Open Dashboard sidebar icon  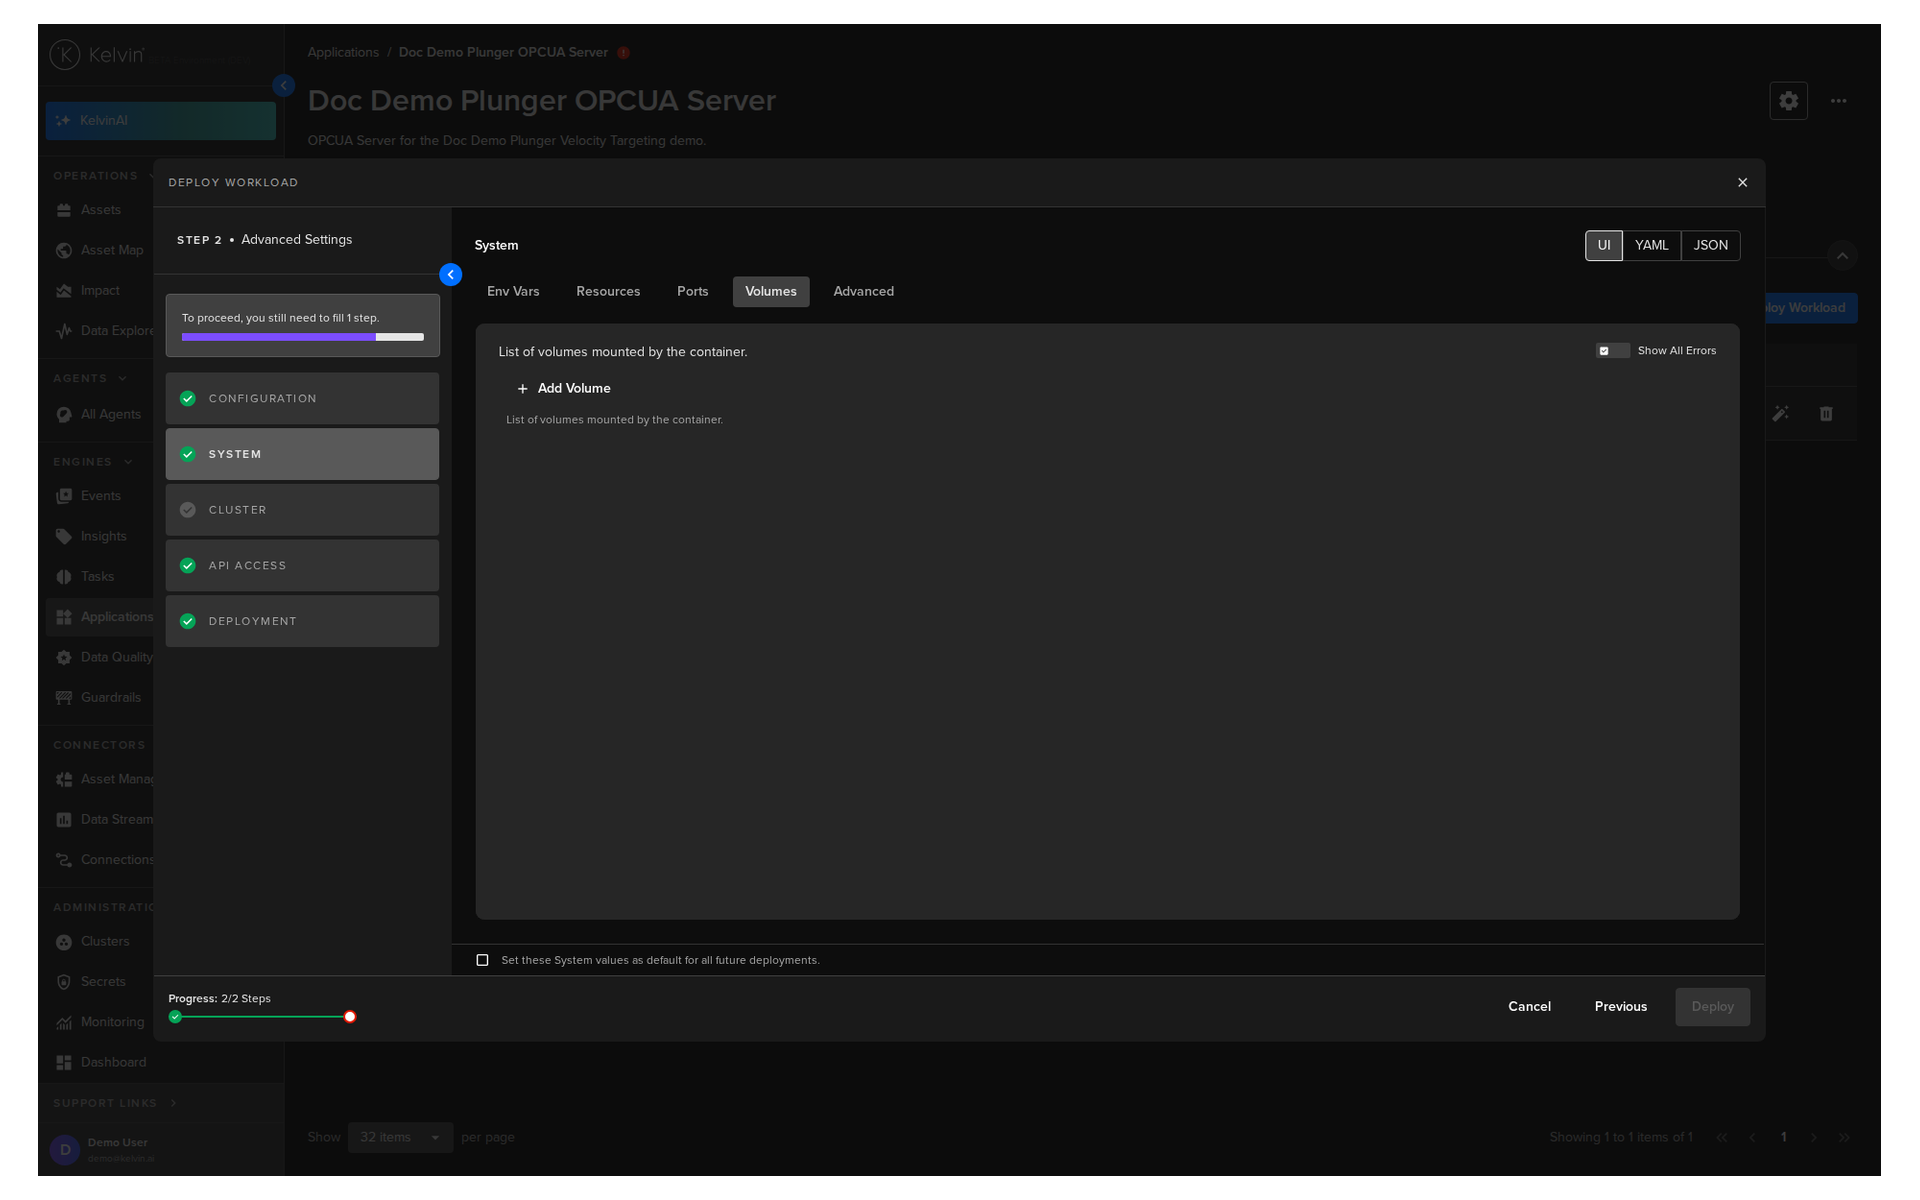pyautogui.click(x=64, y=1063)
